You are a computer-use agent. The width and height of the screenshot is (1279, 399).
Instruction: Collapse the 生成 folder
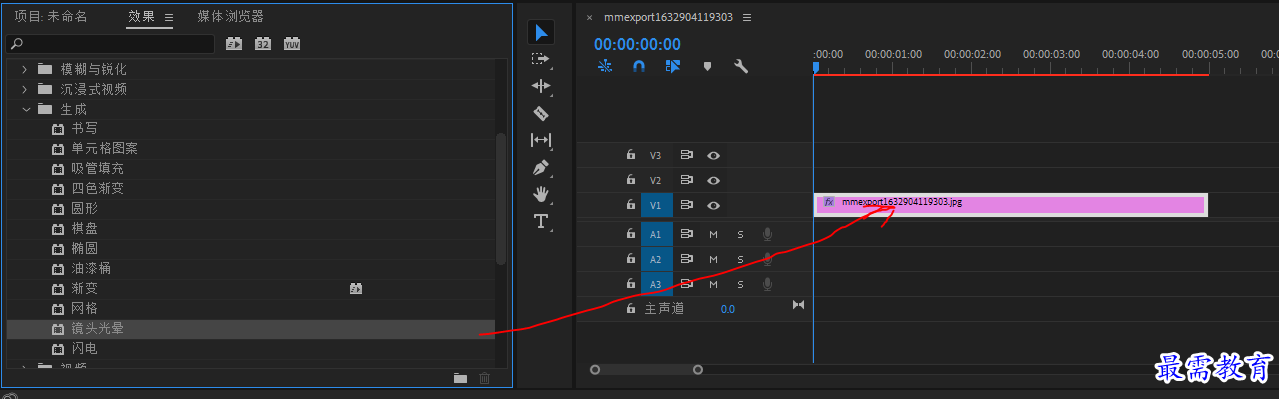pos(25,109)
